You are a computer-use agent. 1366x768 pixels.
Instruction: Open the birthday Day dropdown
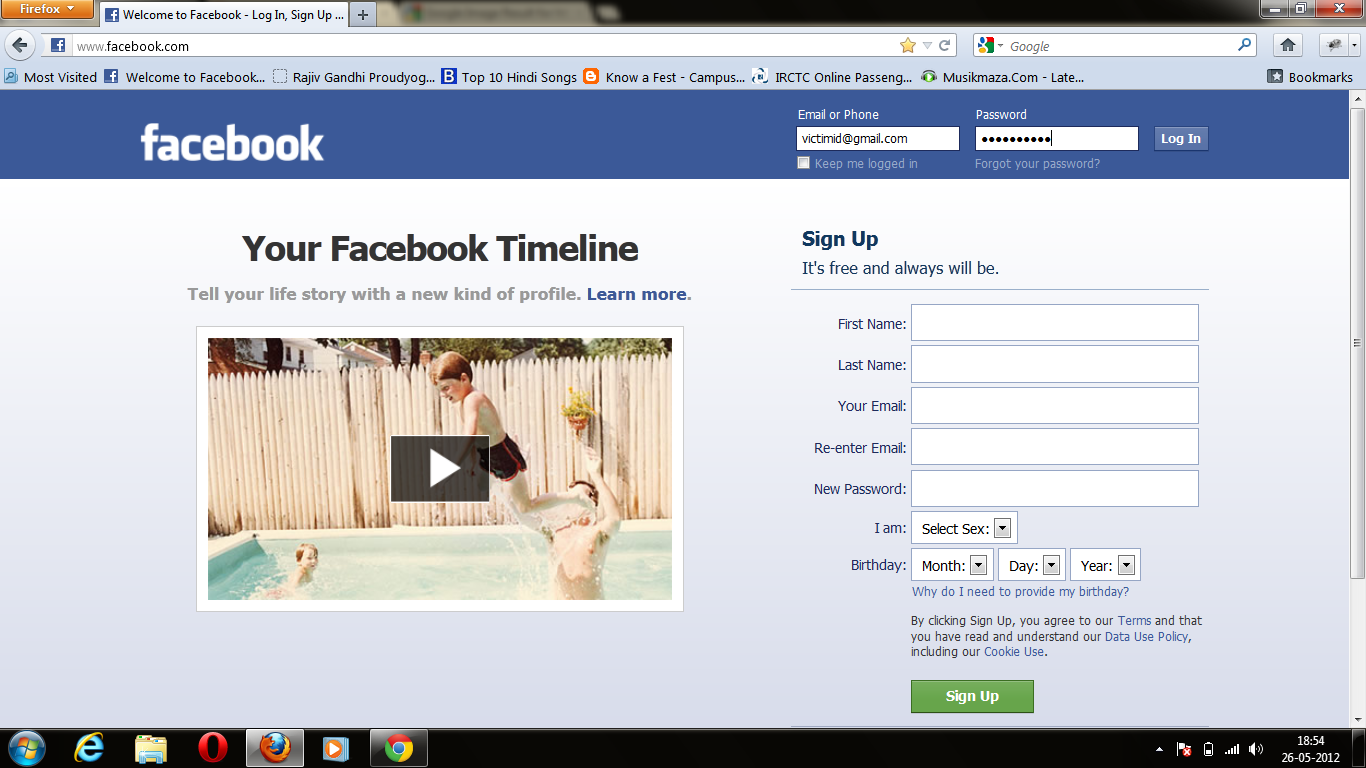pos(1032,565)
